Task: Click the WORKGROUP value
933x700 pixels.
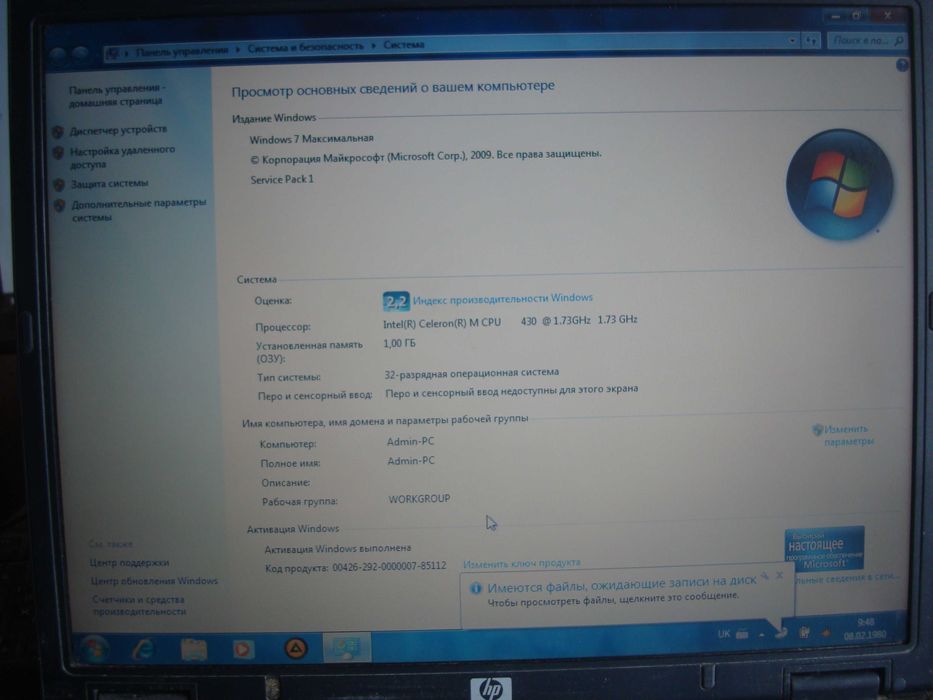Action: (419, 499)
